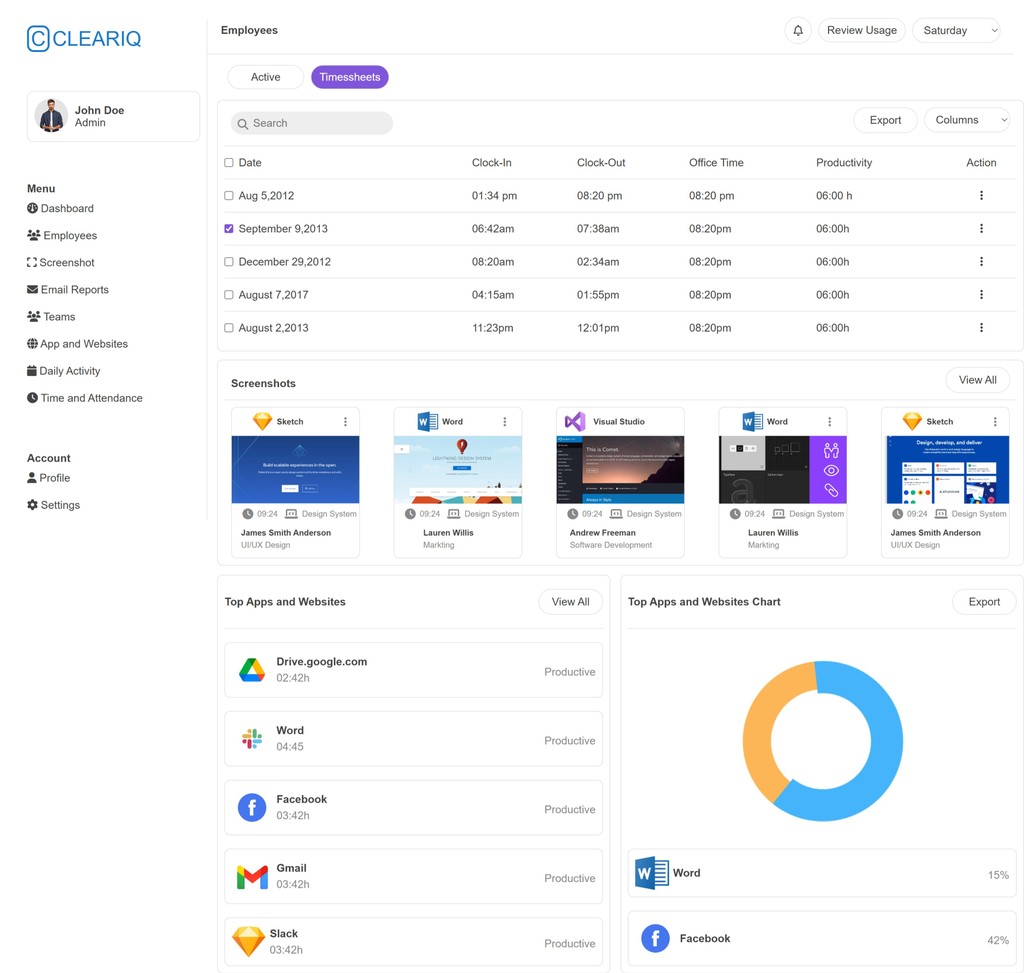This screenshot has width=1024, height=973.
Task: Export the timesheets table
Action: coord(885,120)
